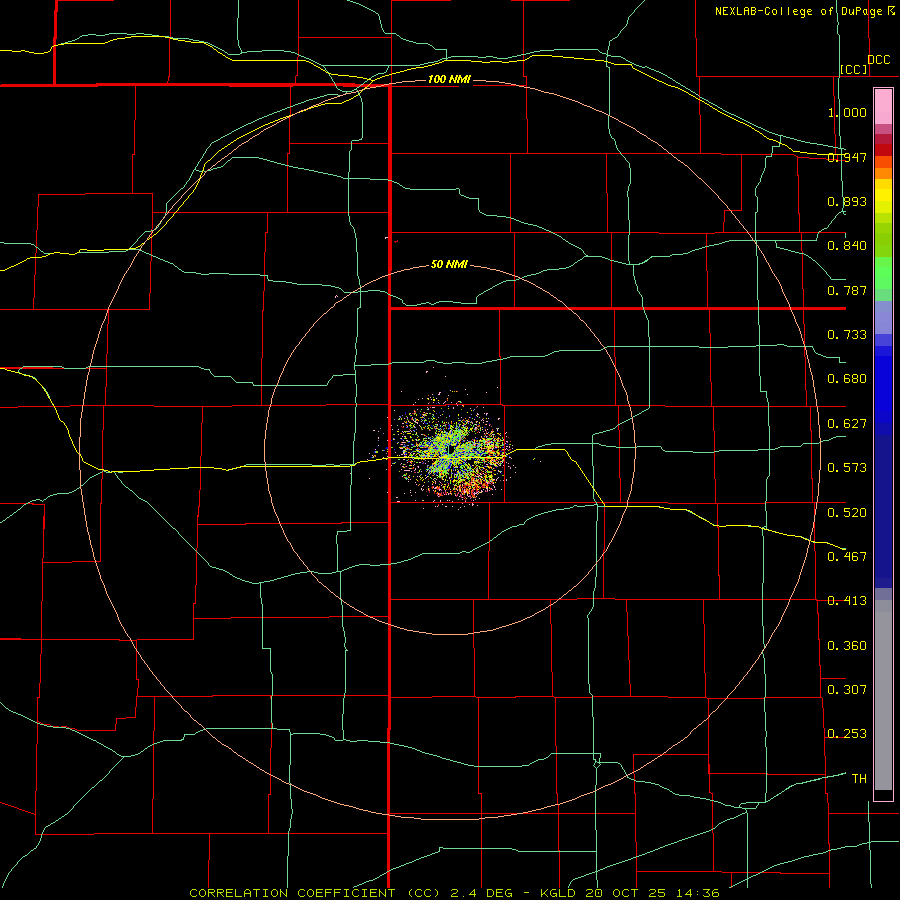Screen dimensions: 900x900
Task: Select the 0.840 value on the color scale
Action: pos(847,246)
